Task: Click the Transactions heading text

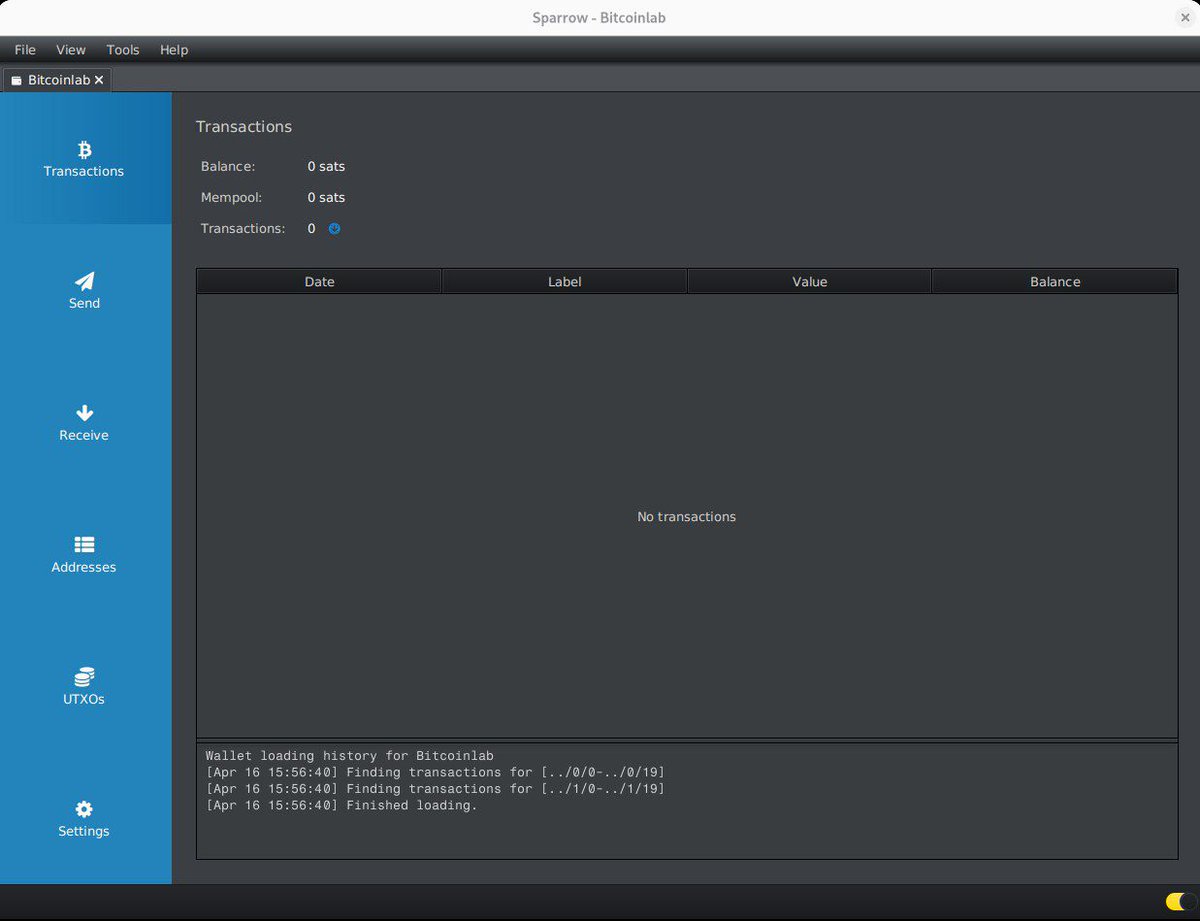Action: (x=244, y=127)
